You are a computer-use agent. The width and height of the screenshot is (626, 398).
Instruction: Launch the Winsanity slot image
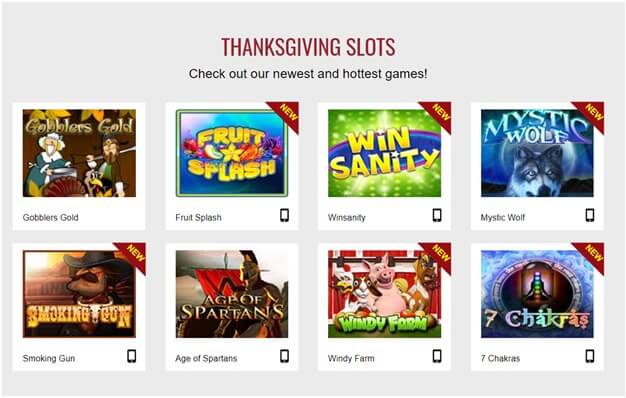tap(384, 153)
